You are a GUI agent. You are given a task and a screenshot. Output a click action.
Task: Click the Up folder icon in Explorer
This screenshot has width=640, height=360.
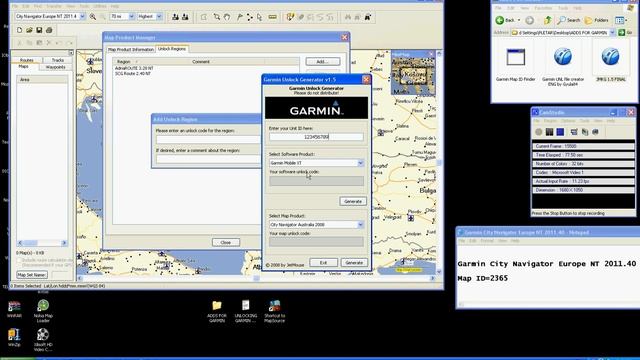coord(548,20)
